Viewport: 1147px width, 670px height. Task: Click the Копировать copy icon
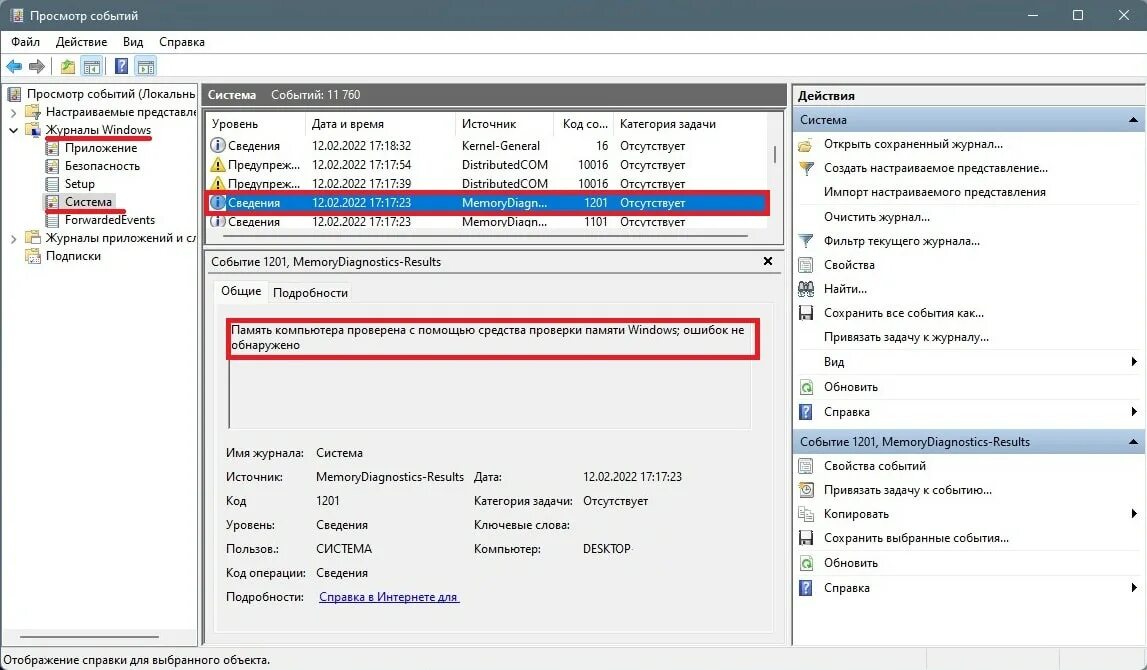point(805,514)
